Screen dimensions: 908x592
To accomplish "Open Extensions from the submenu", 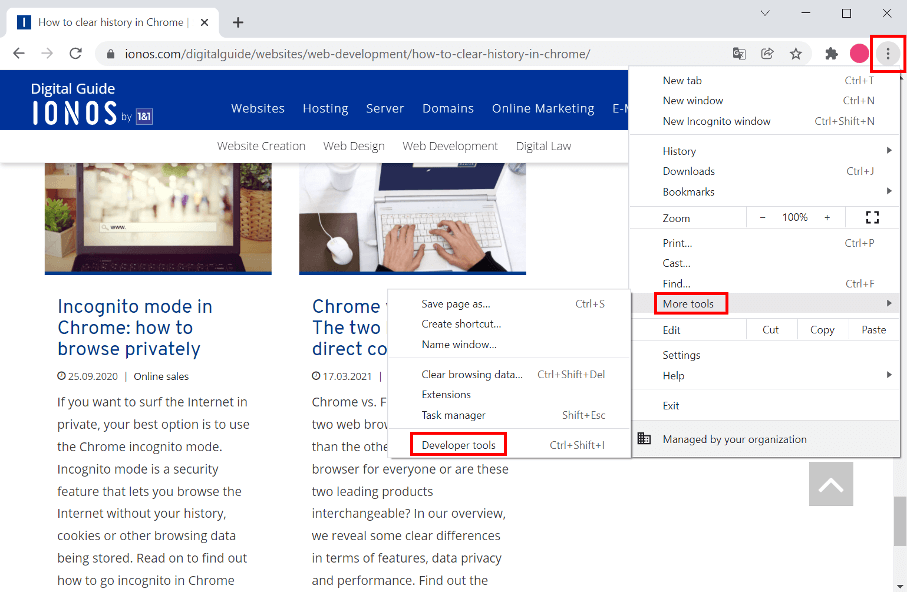I will pos(510,395).
